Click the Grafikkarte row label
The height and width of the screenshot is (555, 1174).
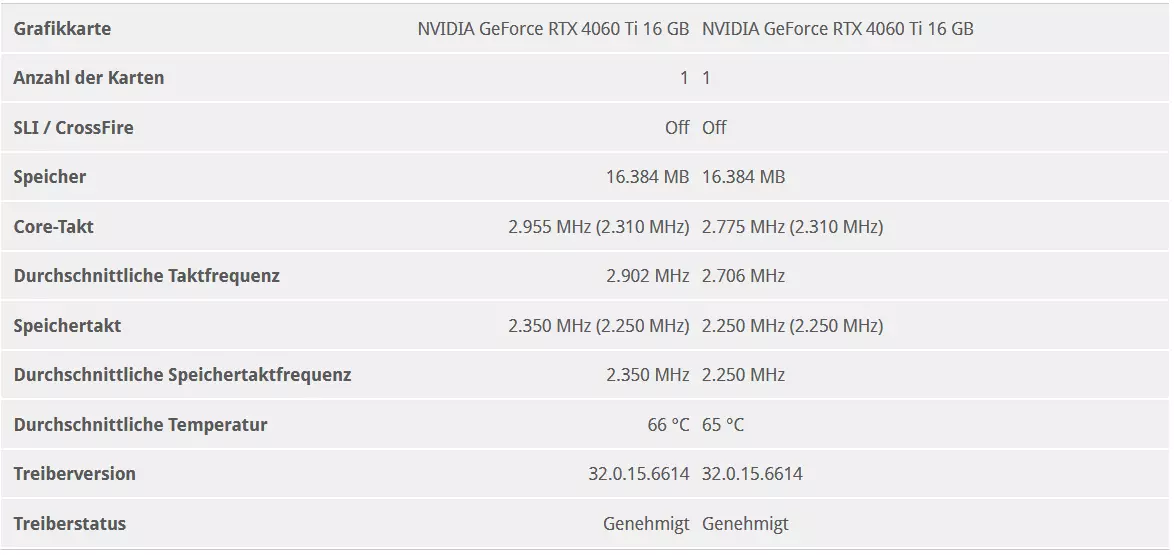pos(62,29)
